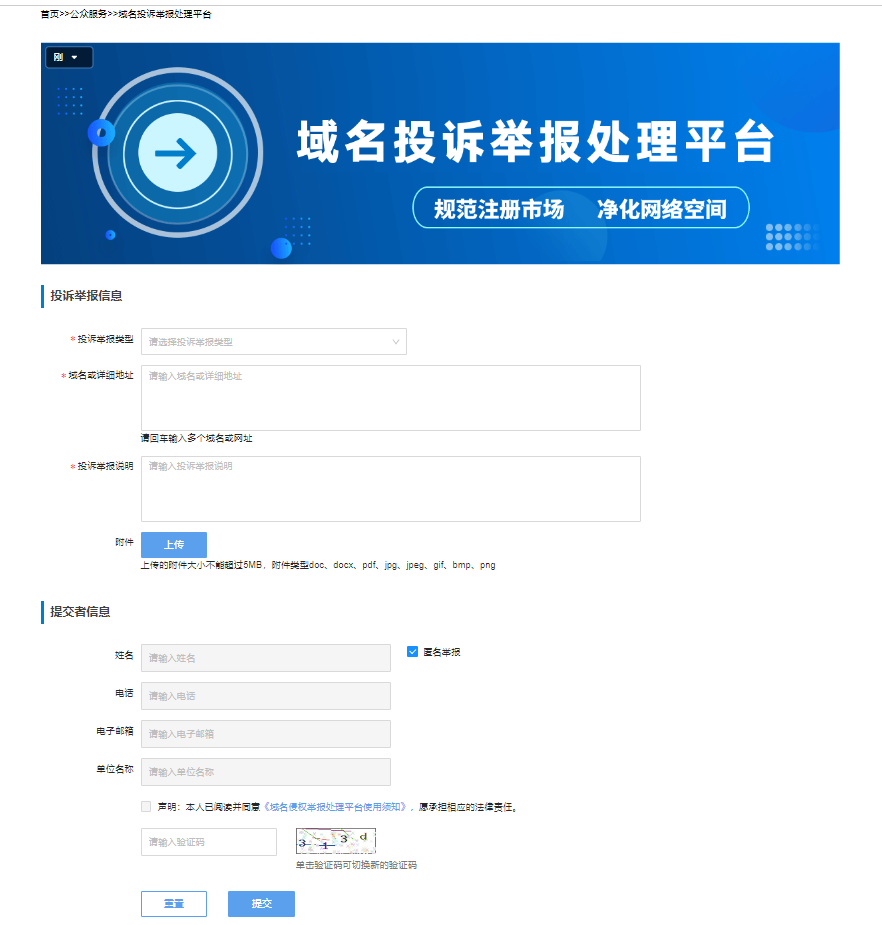Click the 电话 input field
Image resolution: width=882 pixels, height=925 pixels.
[265, 696]
